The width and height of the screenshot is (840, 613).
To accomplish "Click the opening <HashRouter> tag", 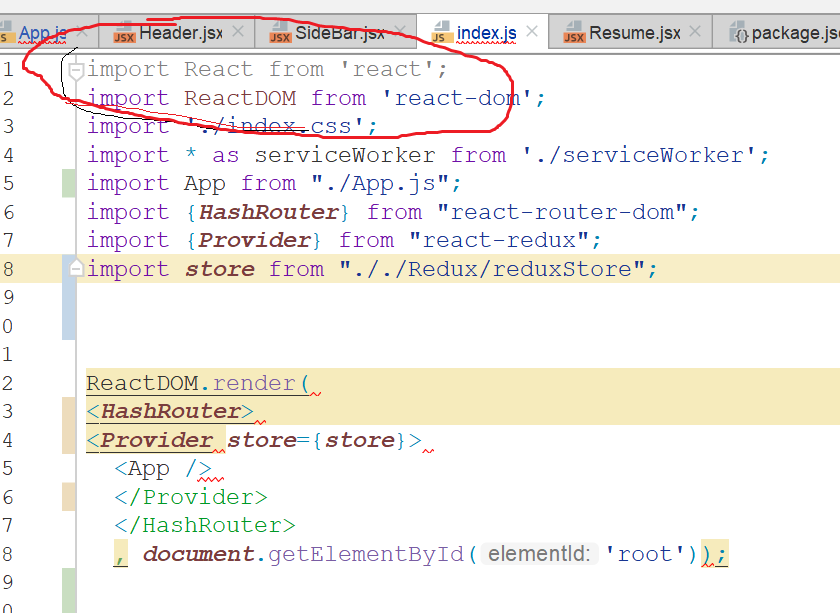I will tap(170, 412).
